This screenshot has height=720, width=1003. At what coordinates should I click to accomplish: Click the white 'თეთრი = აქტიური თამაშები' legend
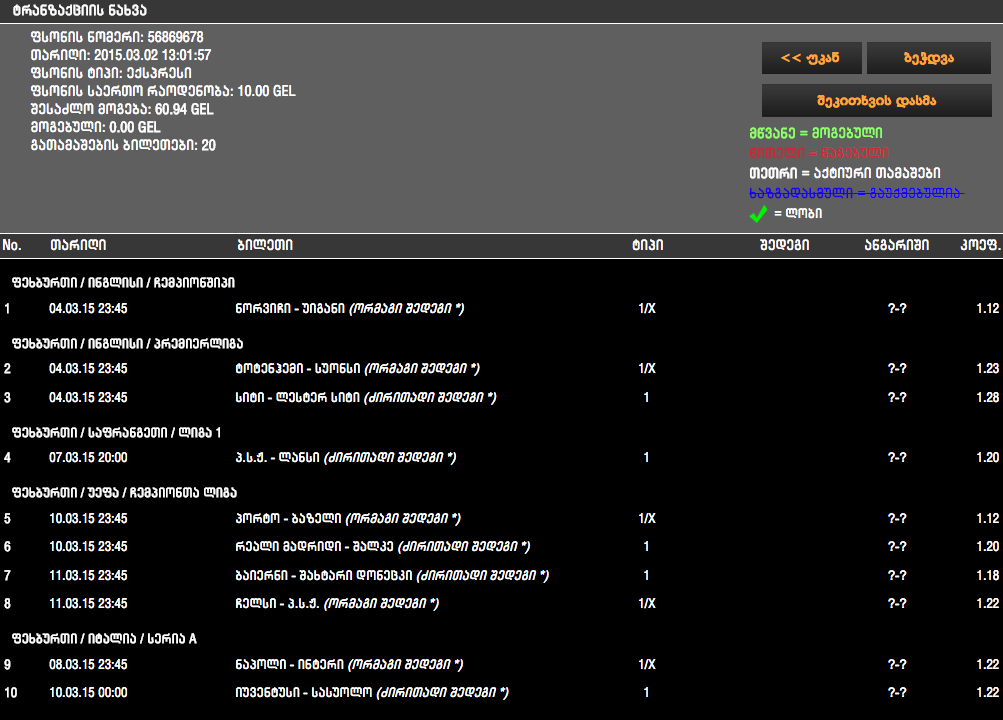click(845, 173)
